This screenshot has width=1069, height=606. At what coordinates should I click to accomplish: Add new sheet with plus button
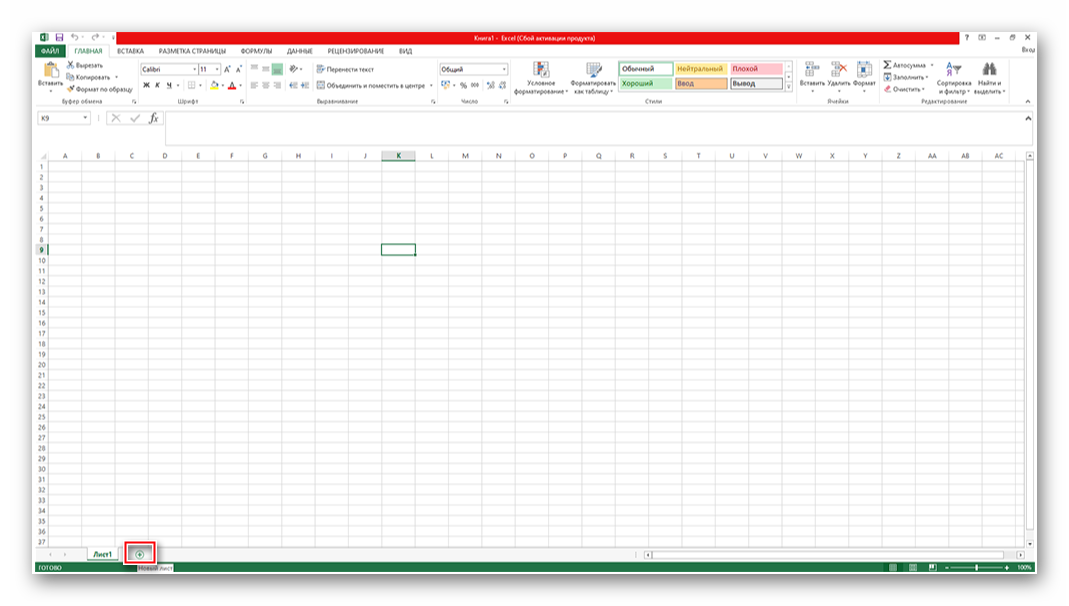pos(140,554)
